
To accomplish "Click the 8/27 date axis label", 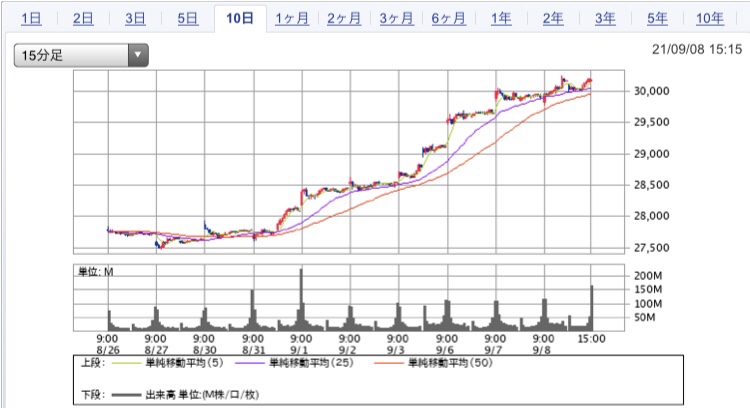I will pos(156,350).
